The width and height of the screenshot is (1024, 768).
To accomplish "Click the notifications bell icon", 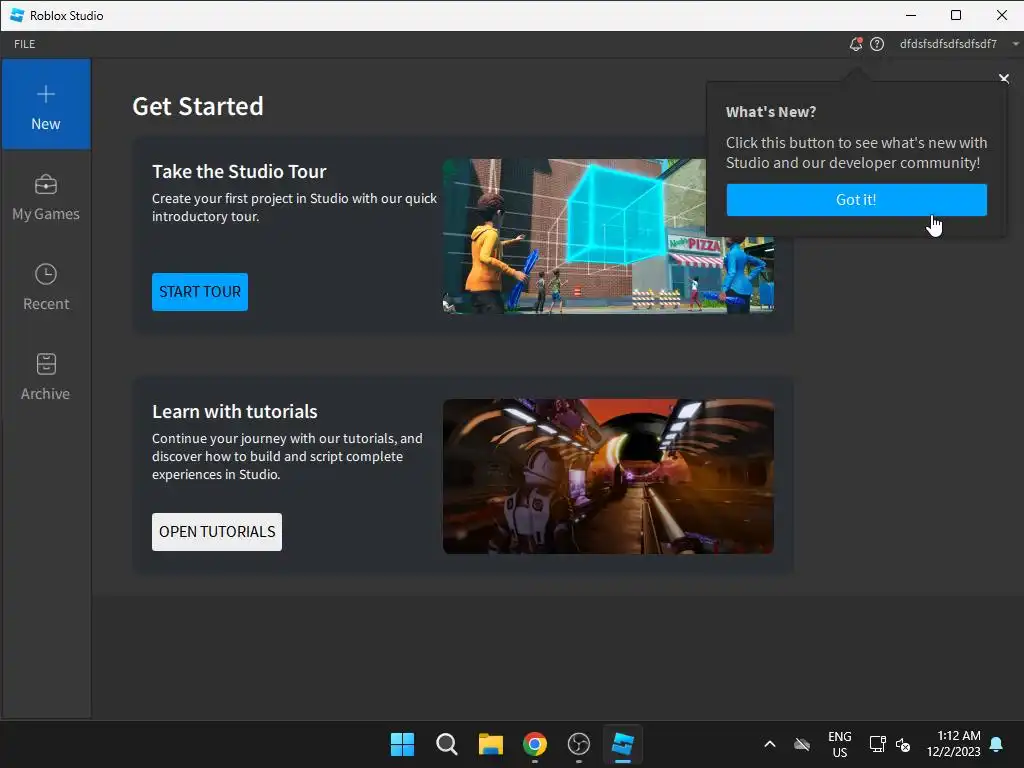I will coord(856,44).
